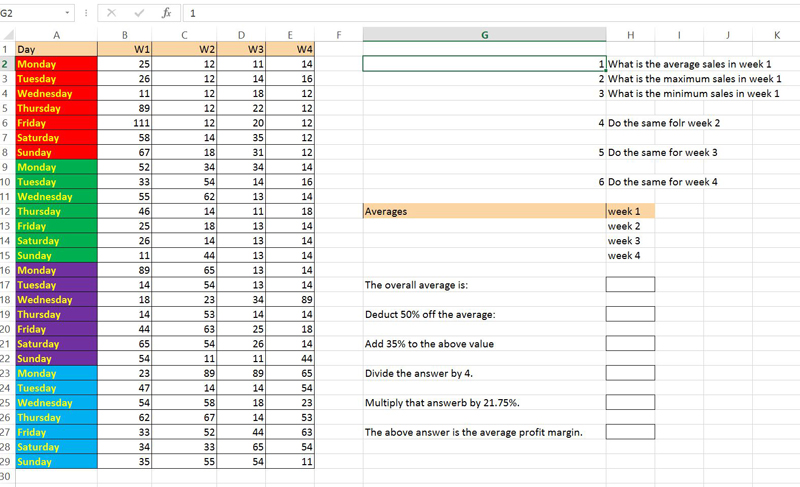
Task: Select column H header
Action: (x=631, y=35)
